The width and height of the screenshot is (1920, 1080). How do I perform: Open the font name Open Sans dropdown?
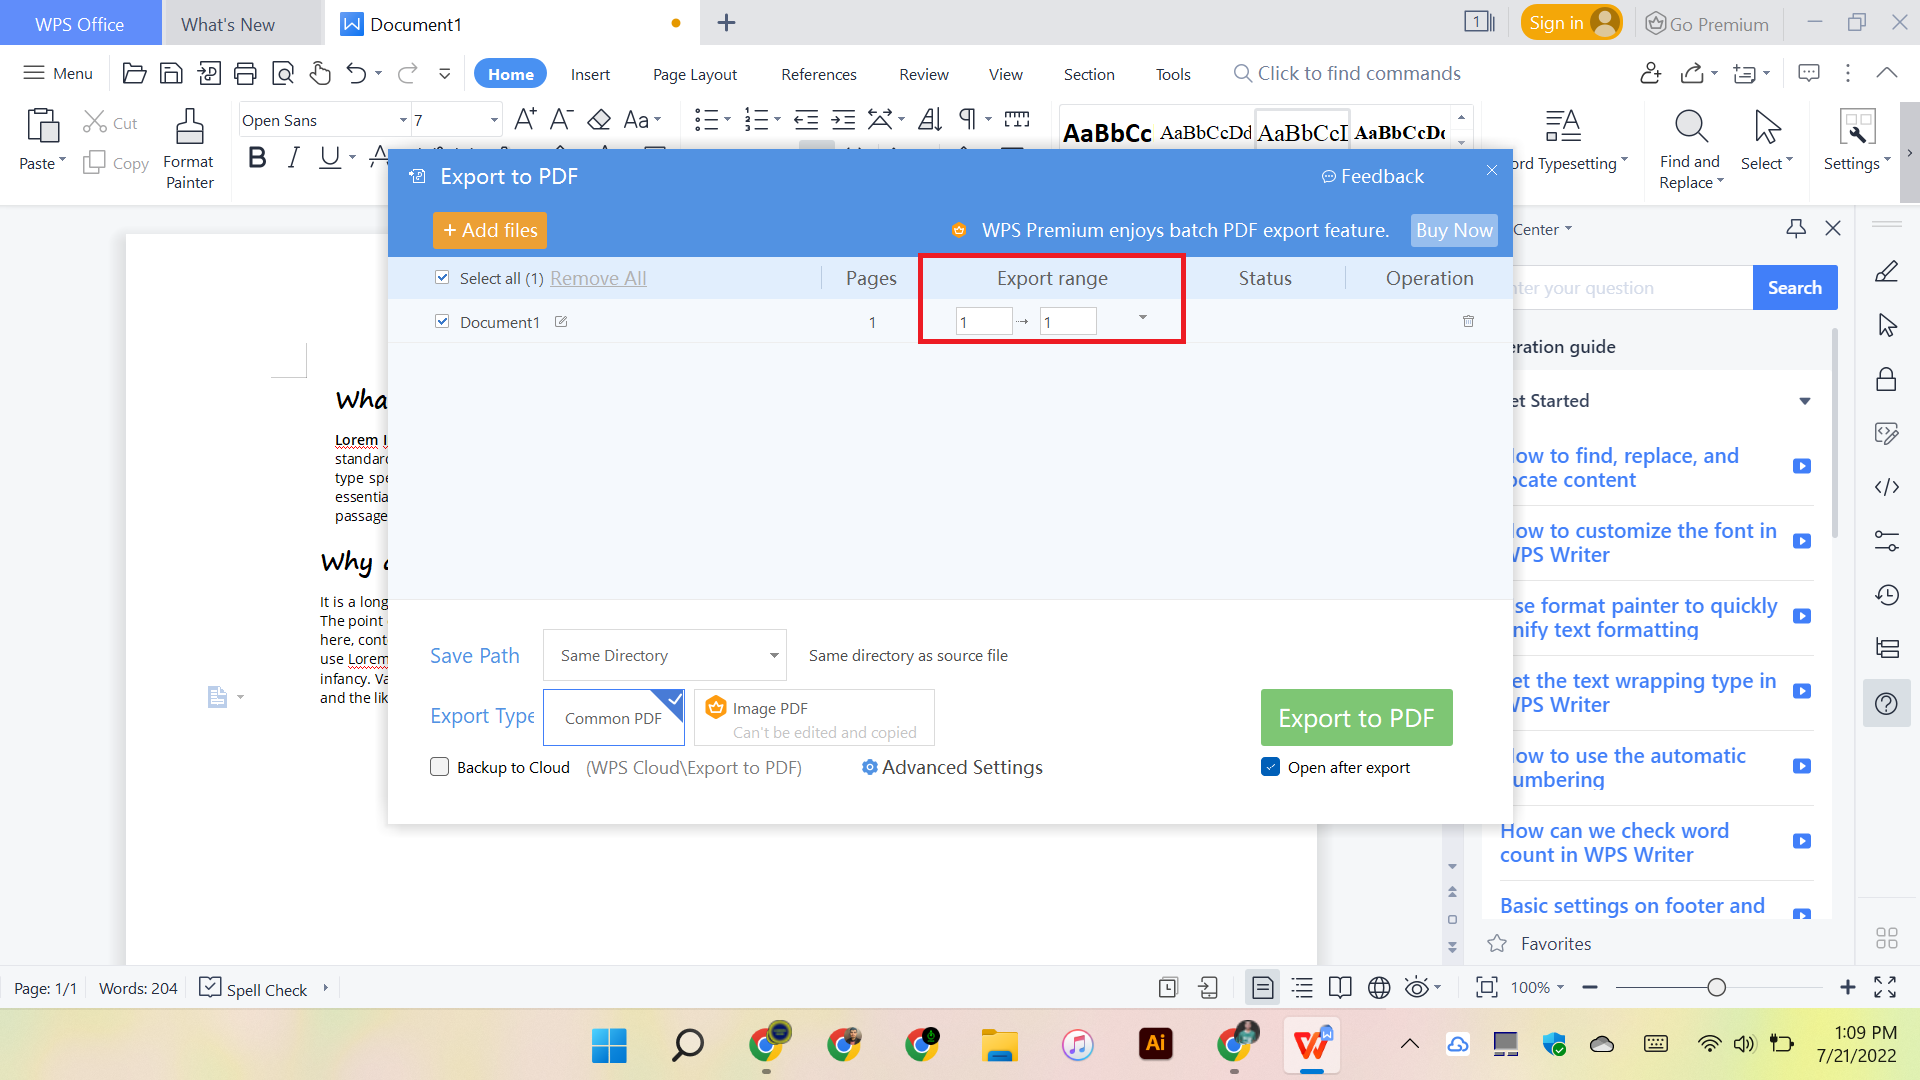pos(403,121)
